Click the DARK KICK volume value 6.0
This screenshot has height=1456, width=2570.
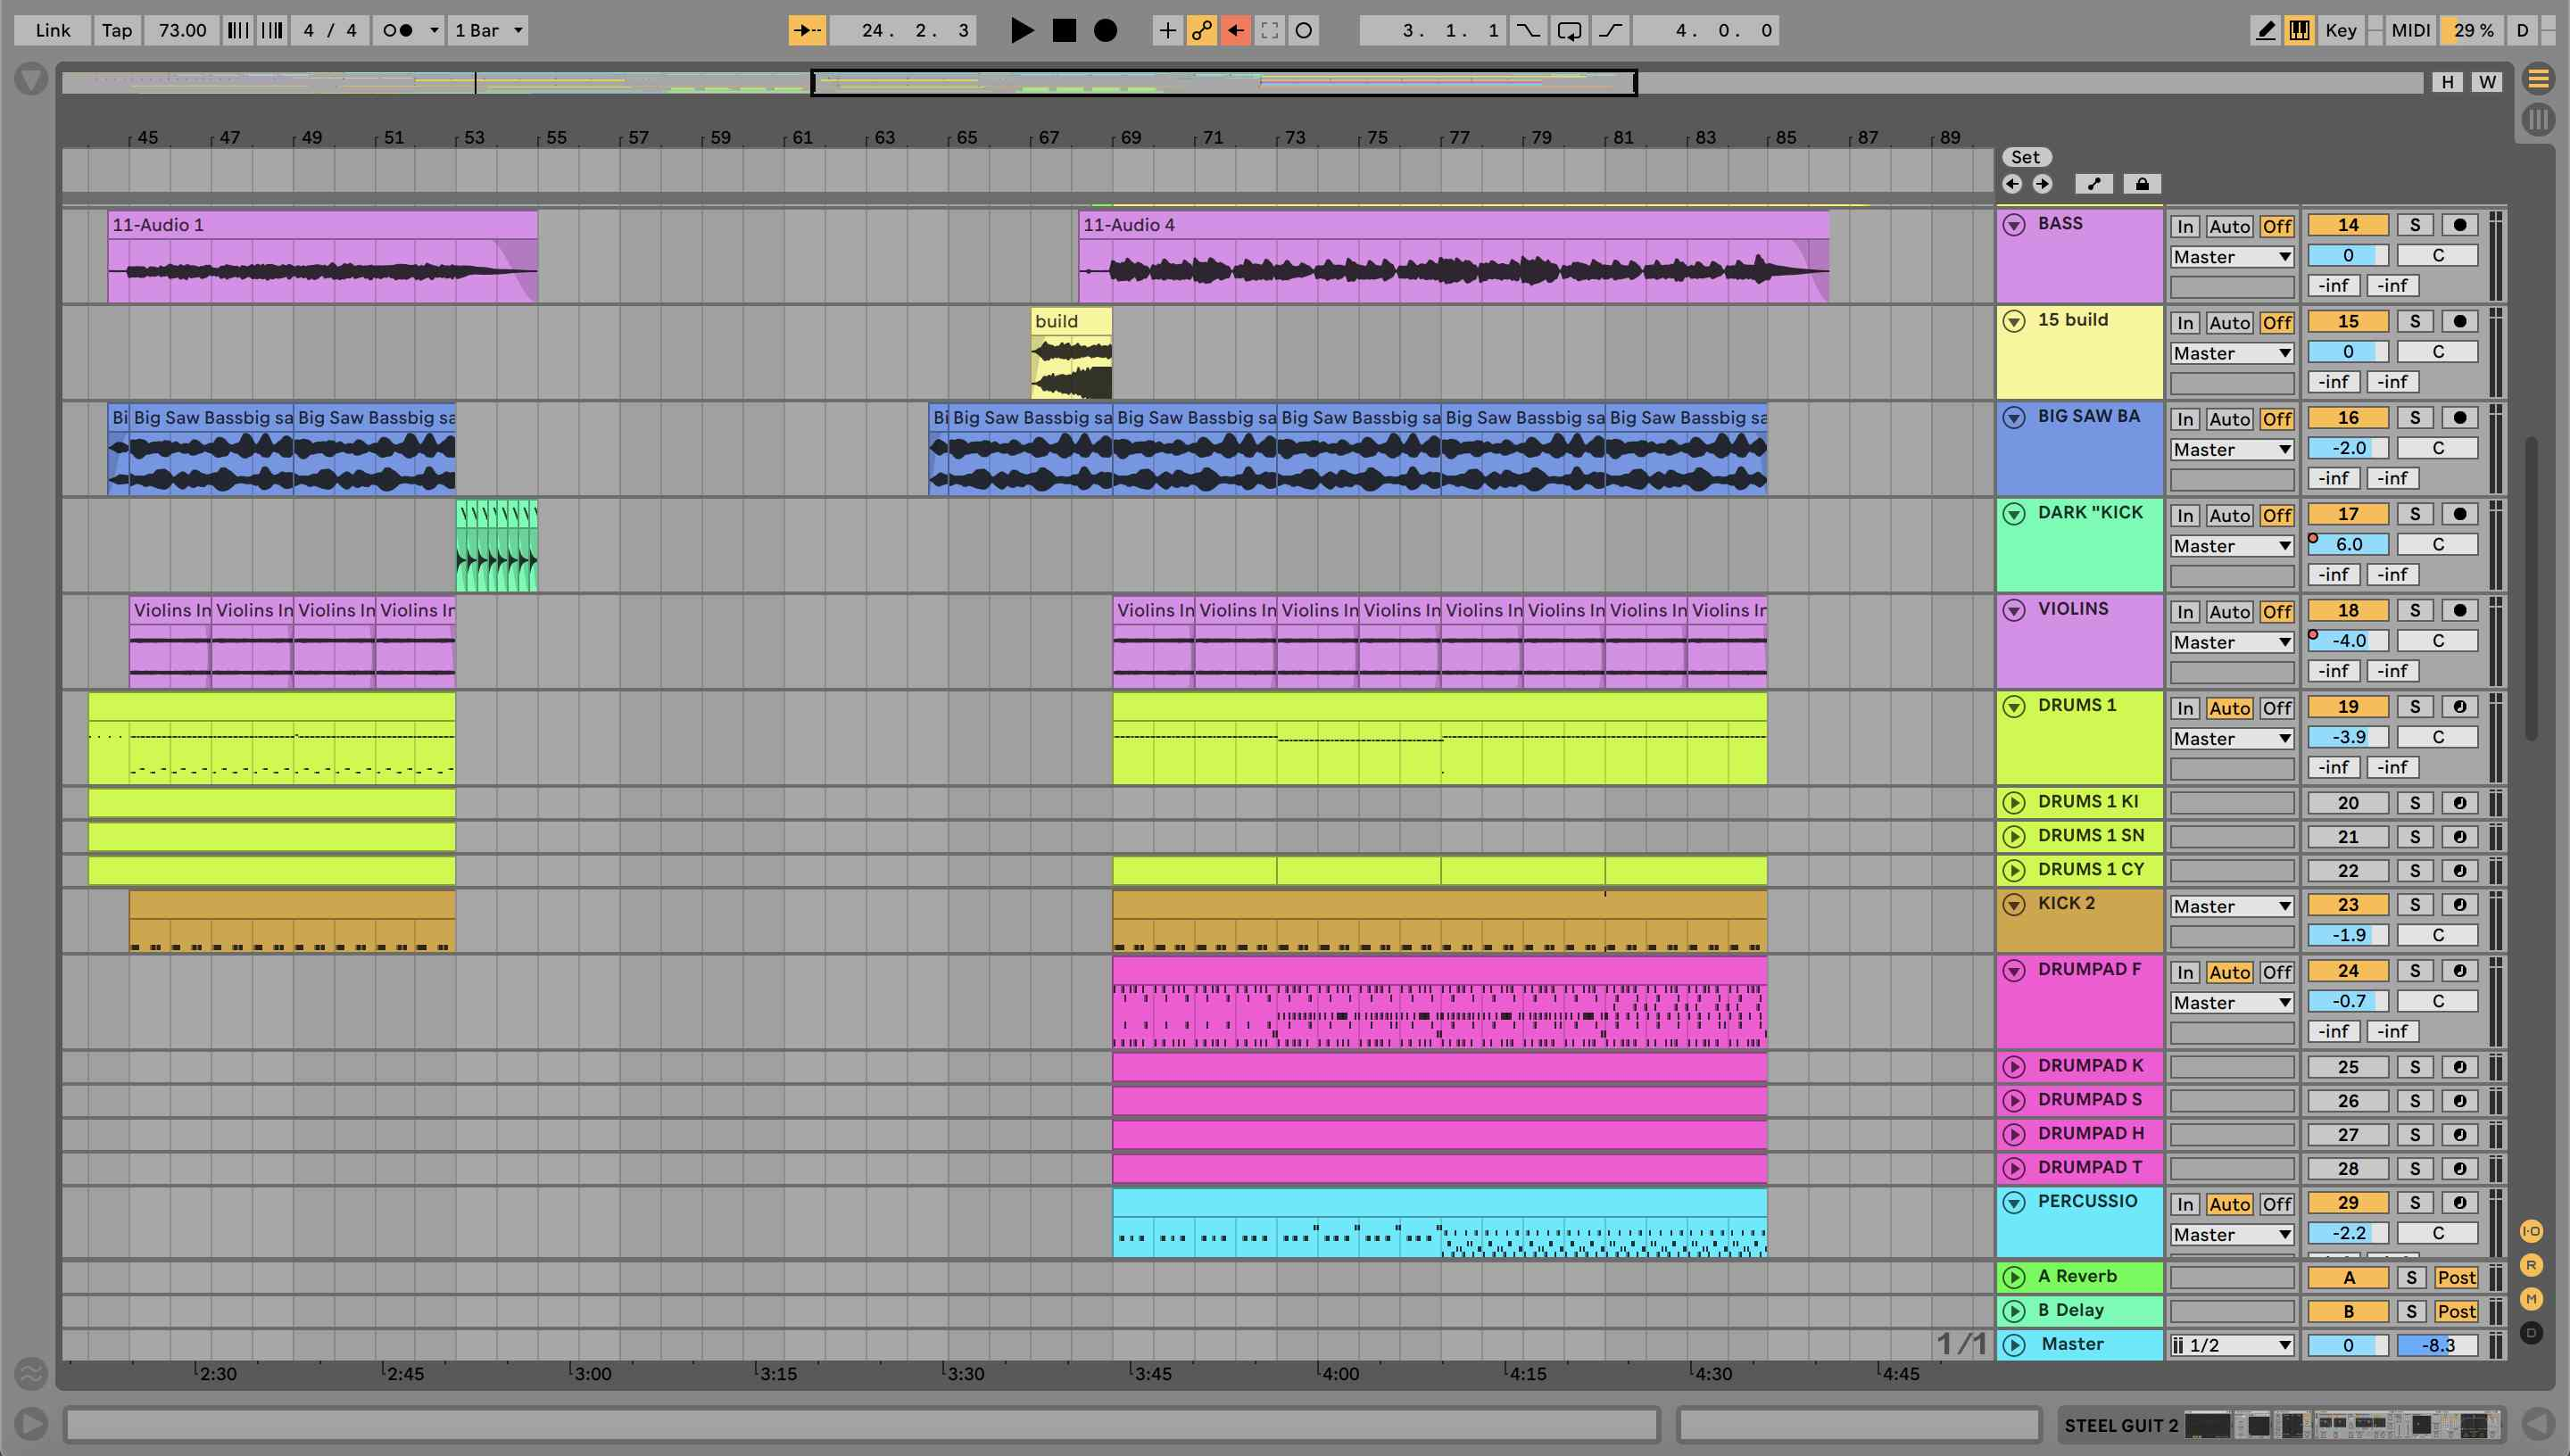2348,545
